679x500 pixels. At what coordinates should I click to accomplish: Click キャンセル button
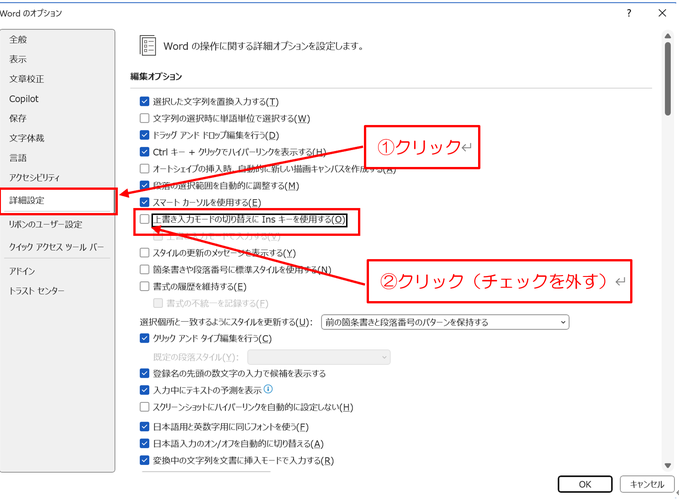coord(647,484)
